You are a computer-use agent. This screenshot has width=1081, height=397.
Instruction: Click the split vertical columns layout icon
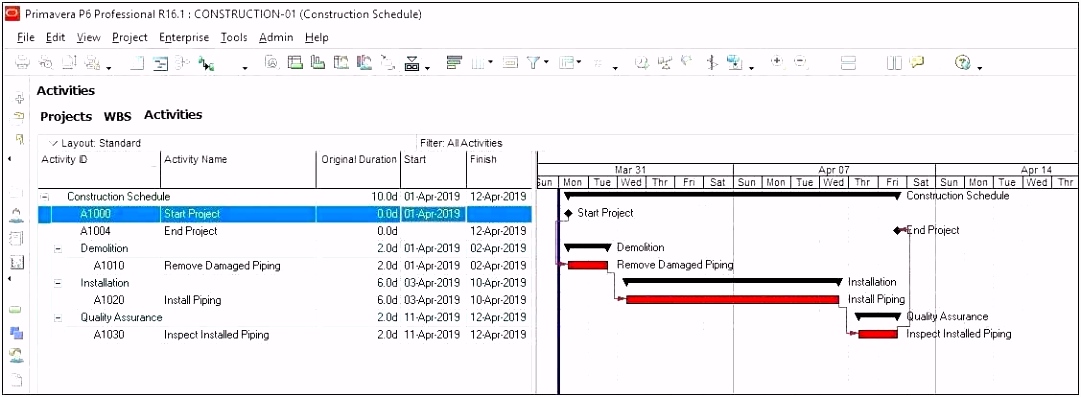(894, 63)
